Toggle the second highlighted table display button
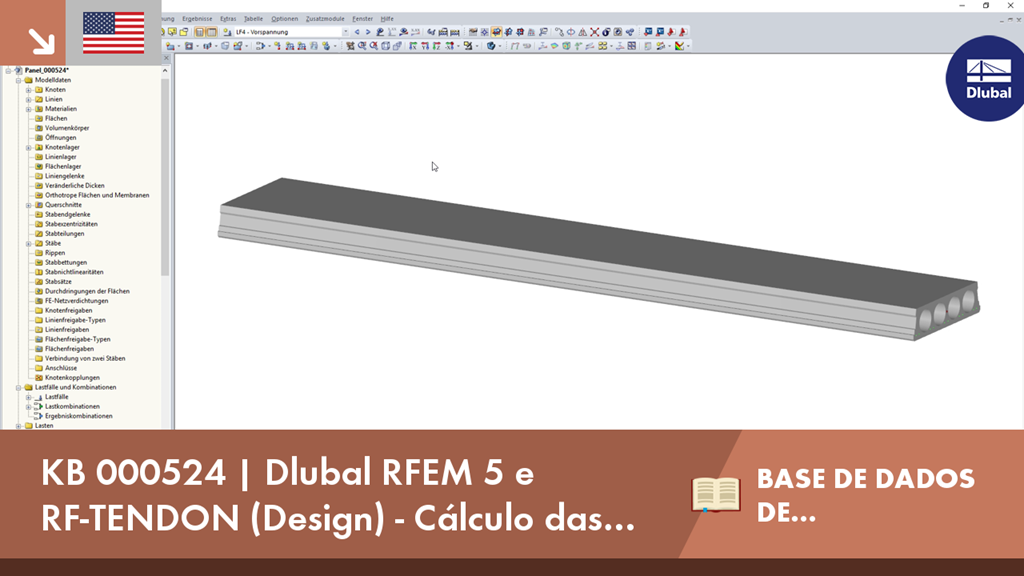1024x576 pixels. pos(212,32)
